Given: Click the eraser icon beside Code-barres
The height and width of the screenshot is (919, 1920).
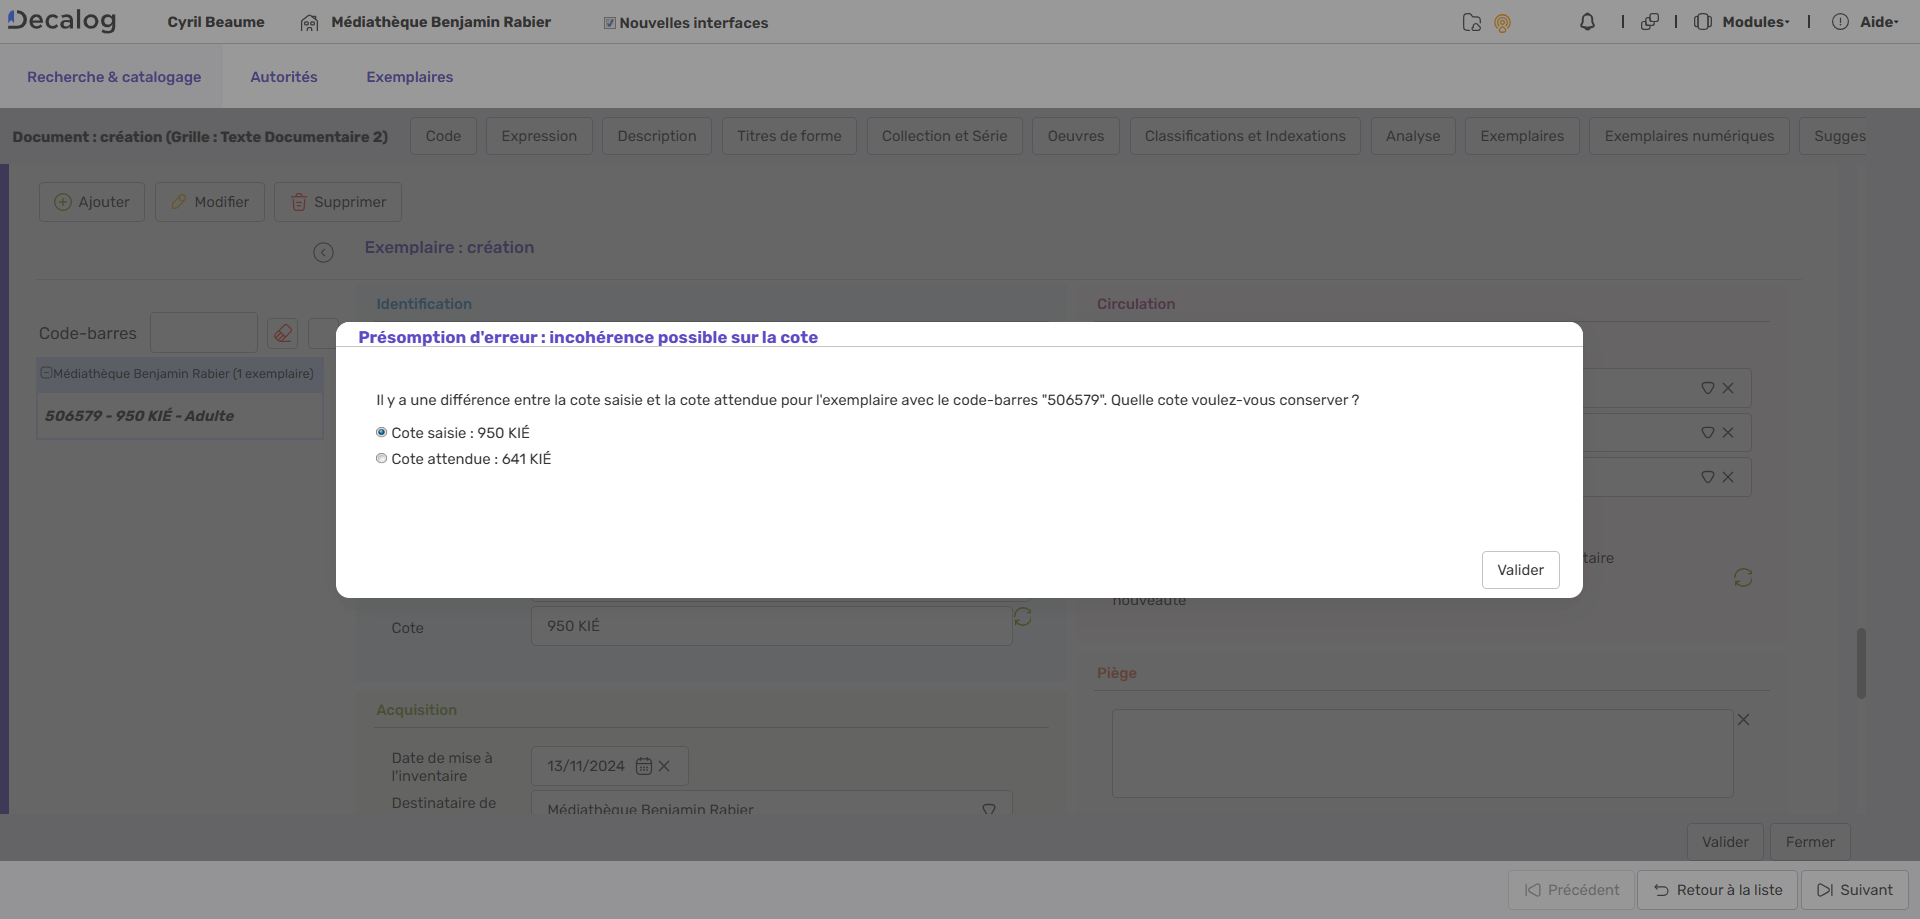Looking at the screenshot, I should pos(282,333).
